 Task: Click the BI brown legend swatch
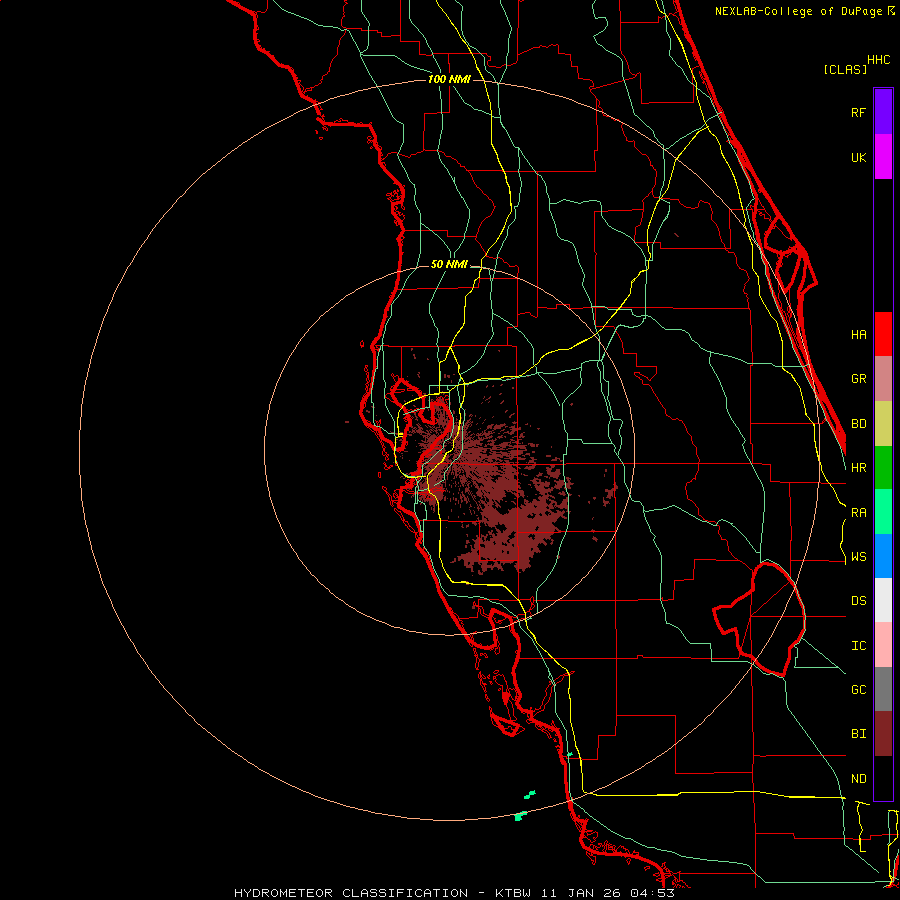[883, 734]
